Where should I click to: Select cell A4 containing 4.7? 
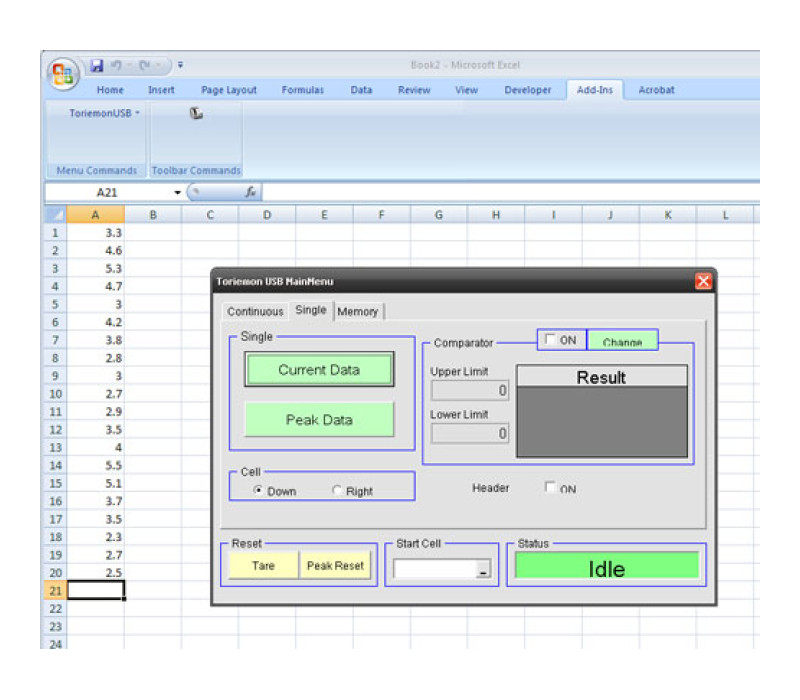pos(95,286)
